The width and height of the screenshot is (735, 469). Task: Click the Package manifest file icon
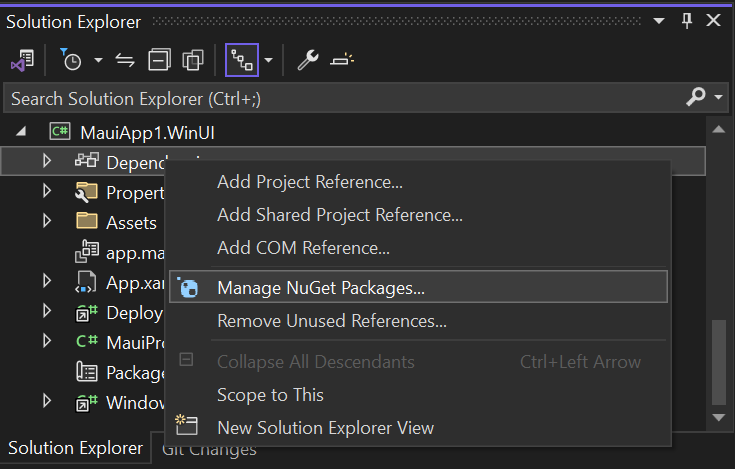(x=87, y=372)
